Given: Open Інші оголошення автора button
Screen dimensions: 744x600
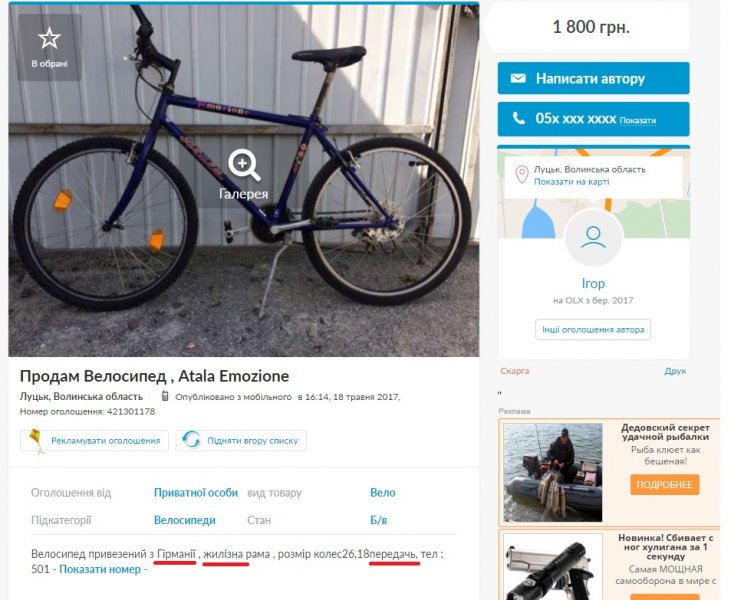Looking at the screenshot, I should click(x=593, y=329).
